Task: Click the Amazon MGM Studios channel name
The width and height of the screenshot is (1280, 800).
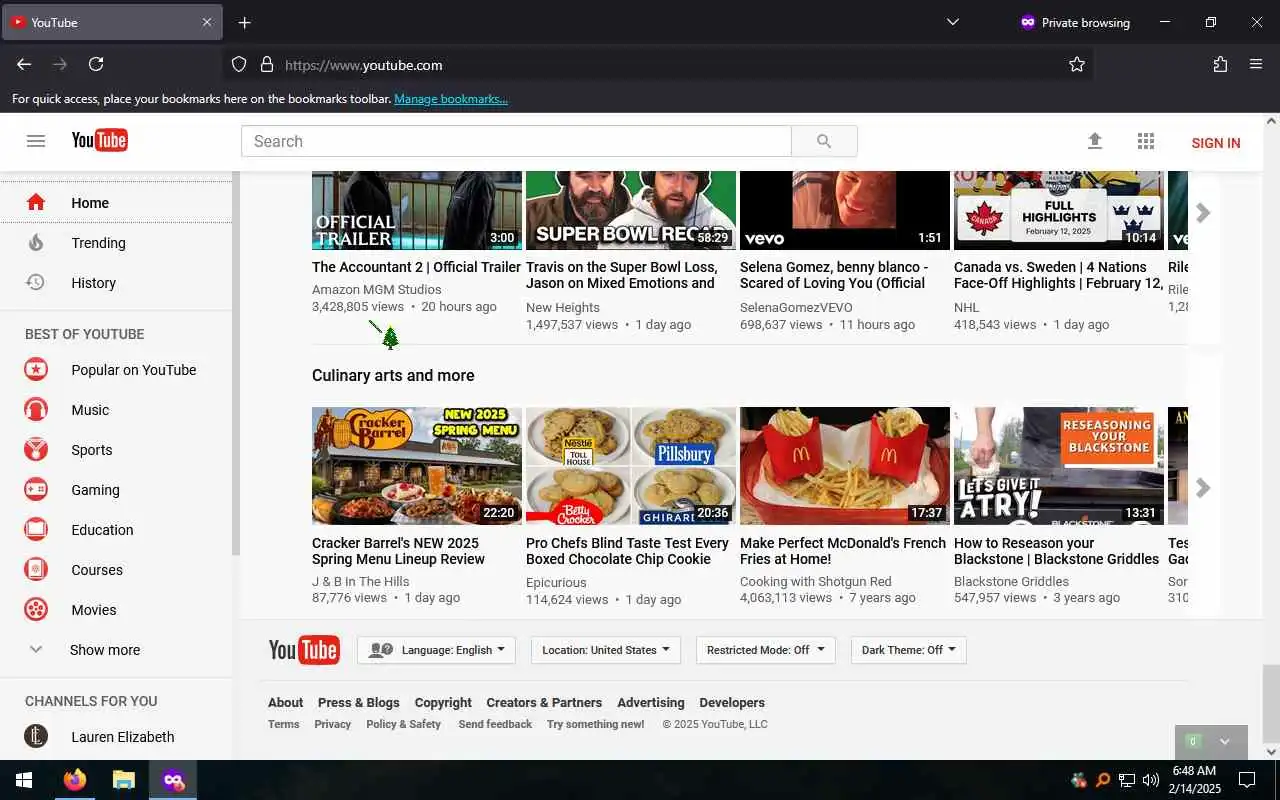Action: tap(376, 289)
